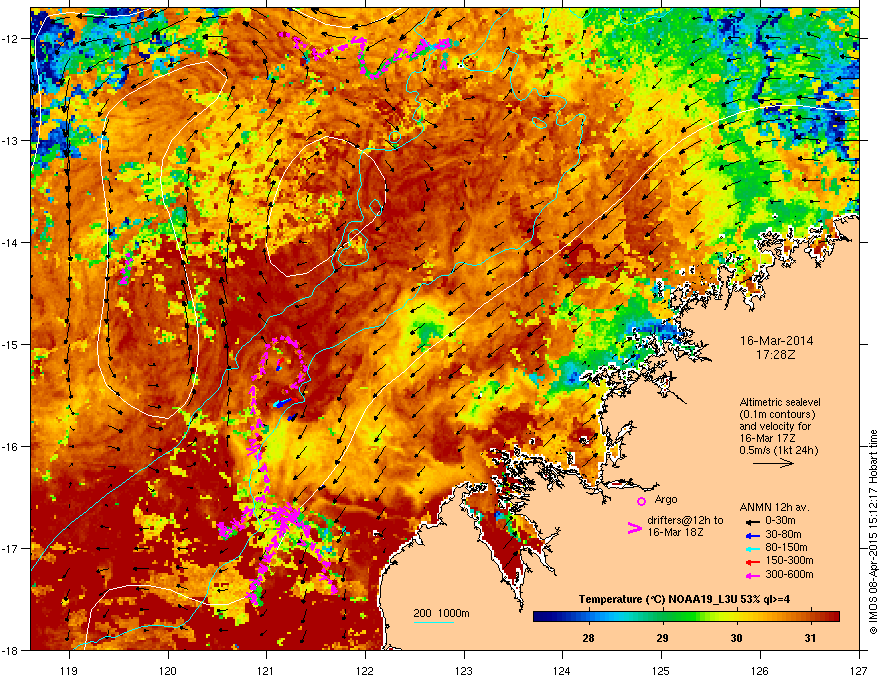
Task: Click the magenta drifters arrowhead symbol
Action: 634,527
